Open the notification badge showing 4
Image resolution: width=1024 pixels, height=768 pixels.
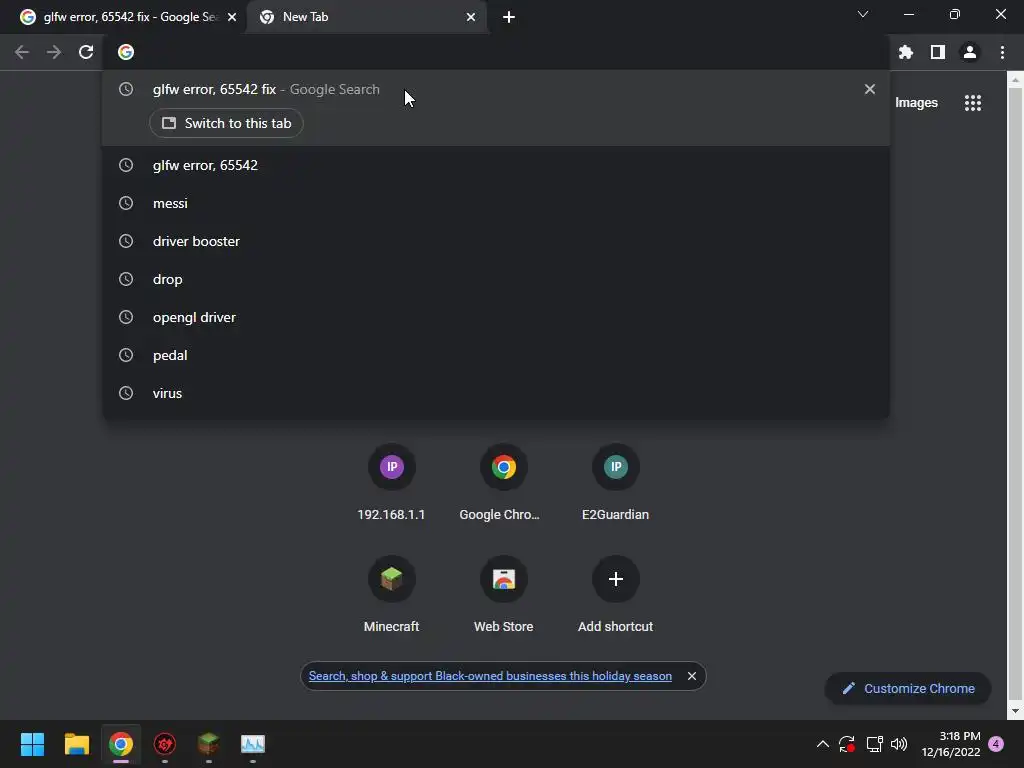[996, 744]
